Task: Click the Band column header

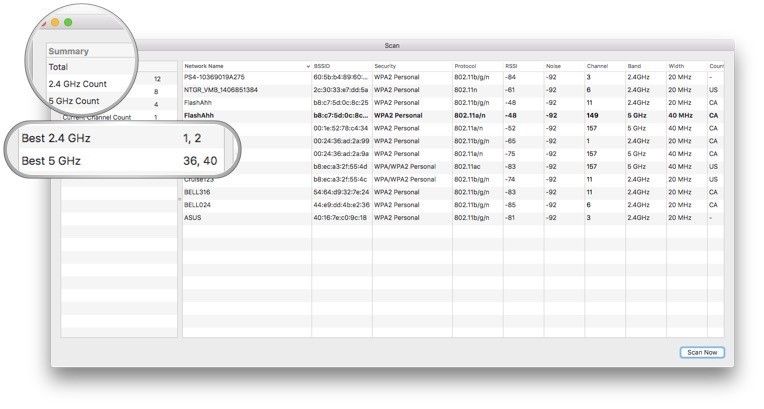Action: tap(644, 65)
